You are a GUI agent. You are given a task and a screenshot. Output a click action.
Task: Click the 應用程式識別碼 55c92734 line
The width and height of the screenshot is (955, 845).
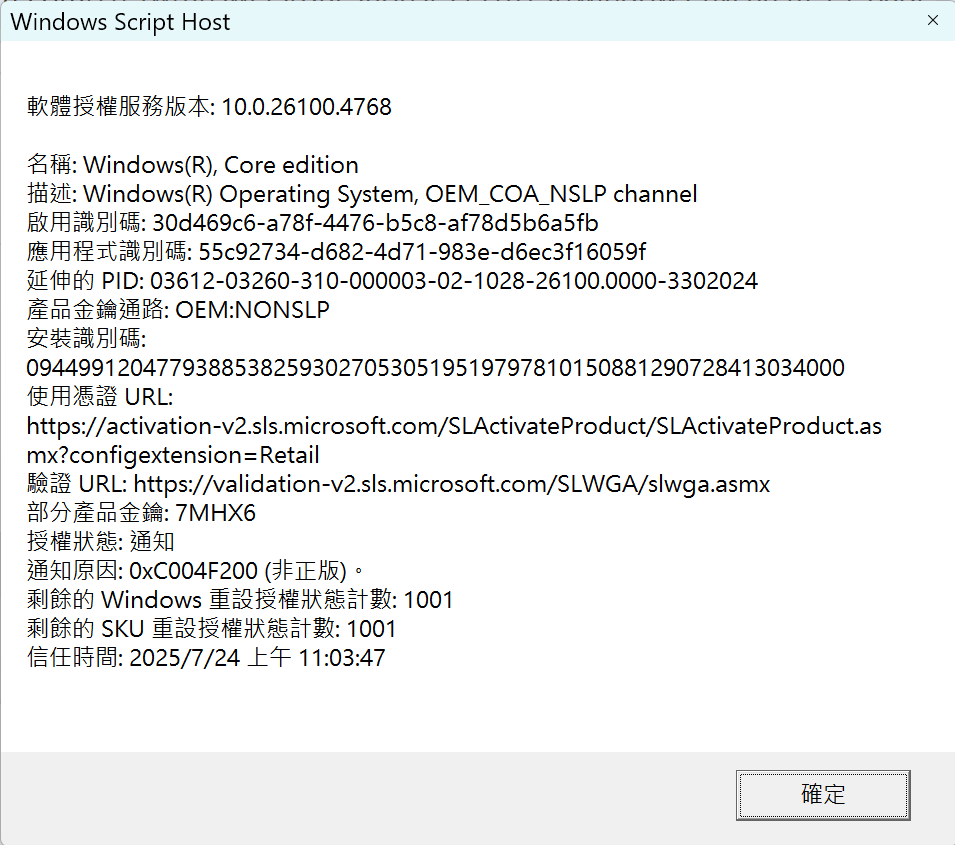(x=336, y=252)
